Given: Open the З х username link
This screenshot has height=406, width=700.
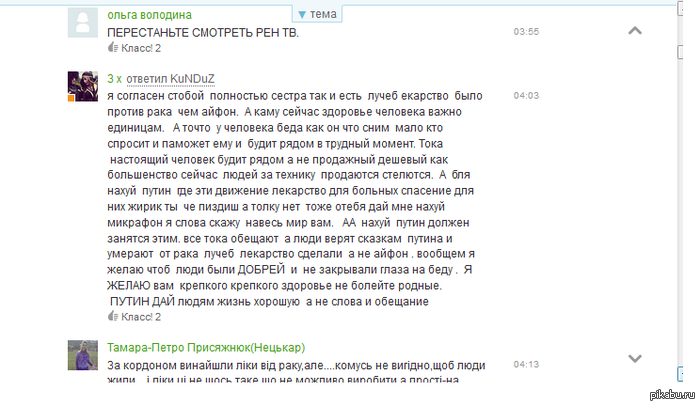Looking at the screenshot, I should point(114,79).
